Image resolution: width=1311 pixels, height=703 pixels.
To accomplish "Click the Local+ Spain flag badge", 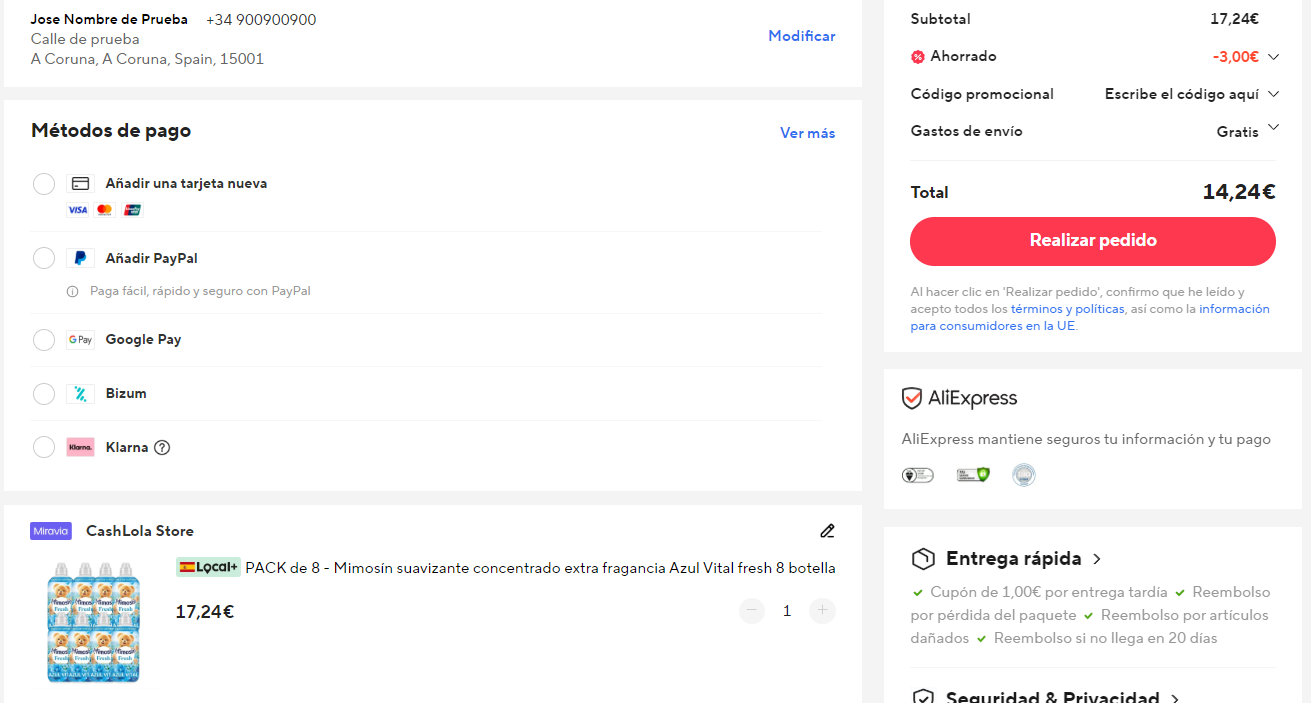I will click(208, 567).
